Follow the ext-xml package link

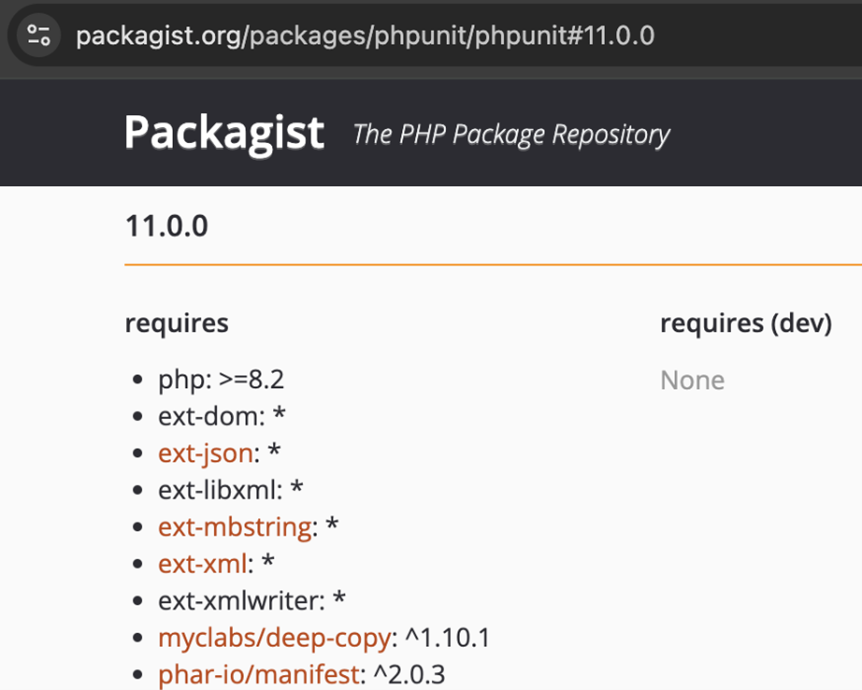tap(203, 564)
